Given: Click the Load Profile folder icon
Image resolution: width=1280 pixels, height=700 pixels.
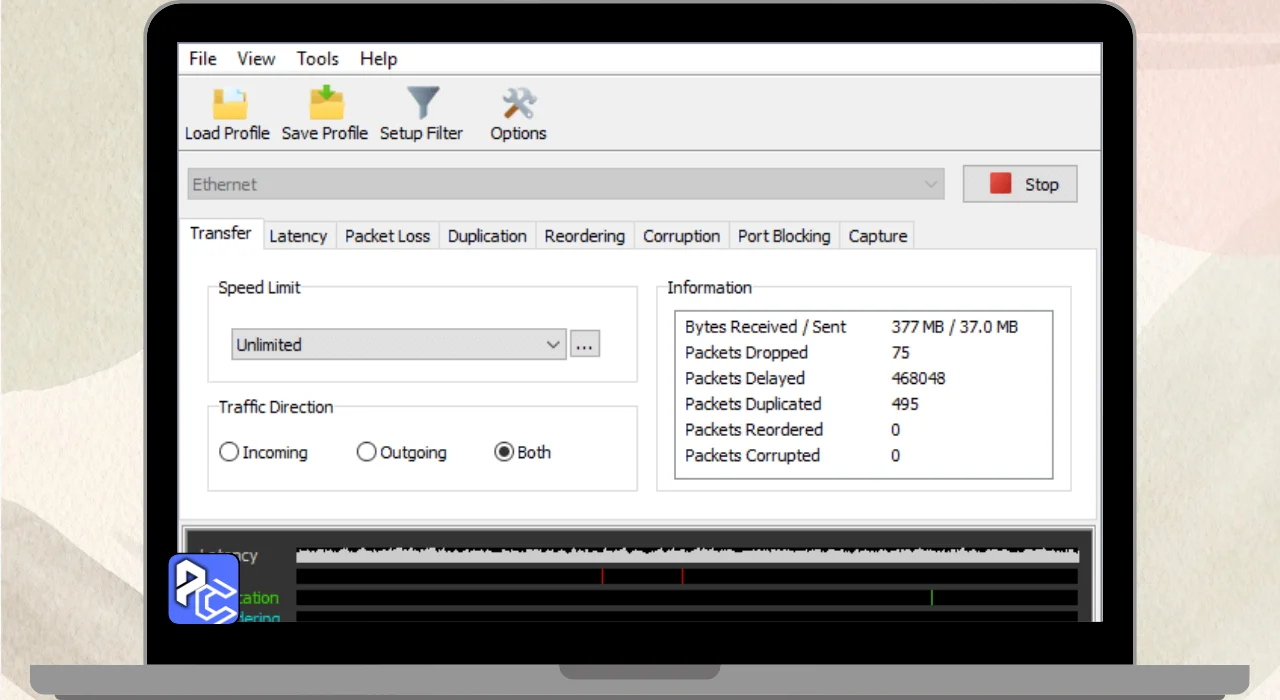Looking at the screenshot, I should (x=228, y=104).
